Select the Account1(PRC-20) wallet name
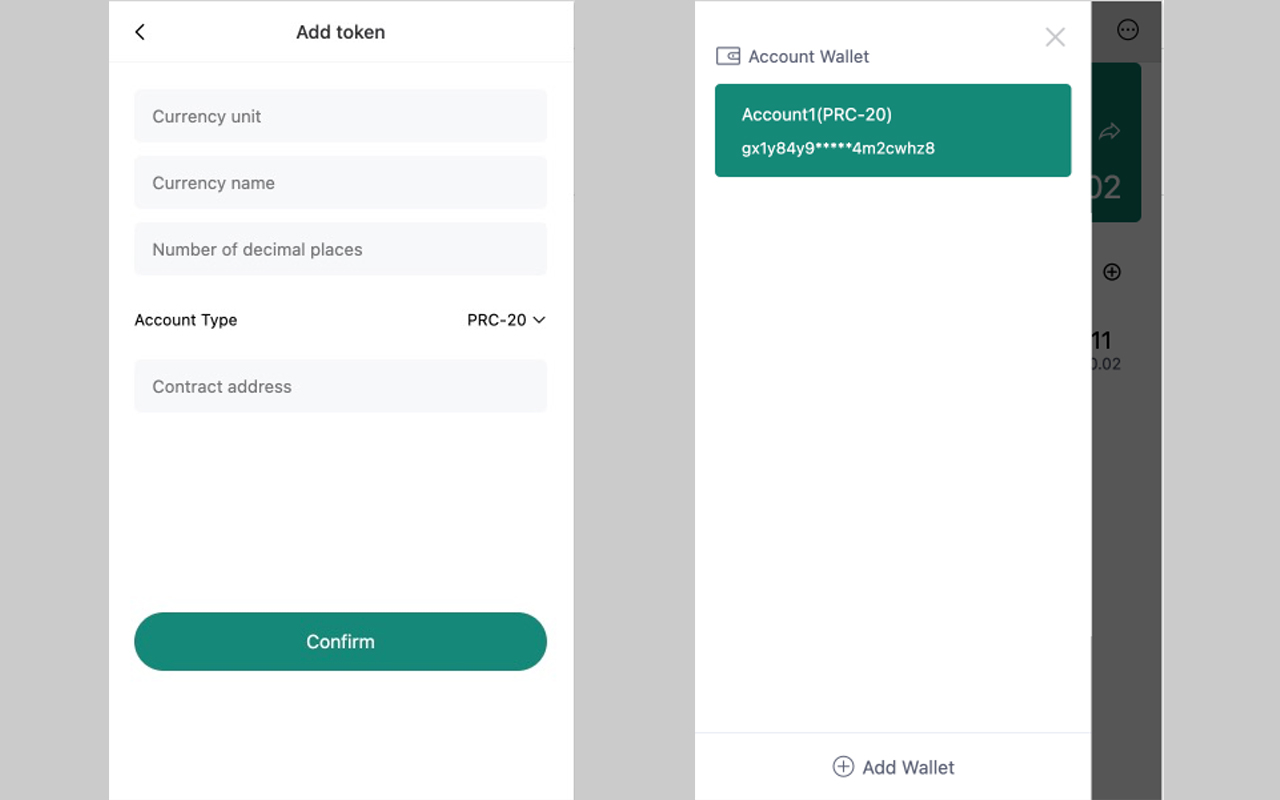The height and width of the screenshot is (800, 1280). click(816, 115)
